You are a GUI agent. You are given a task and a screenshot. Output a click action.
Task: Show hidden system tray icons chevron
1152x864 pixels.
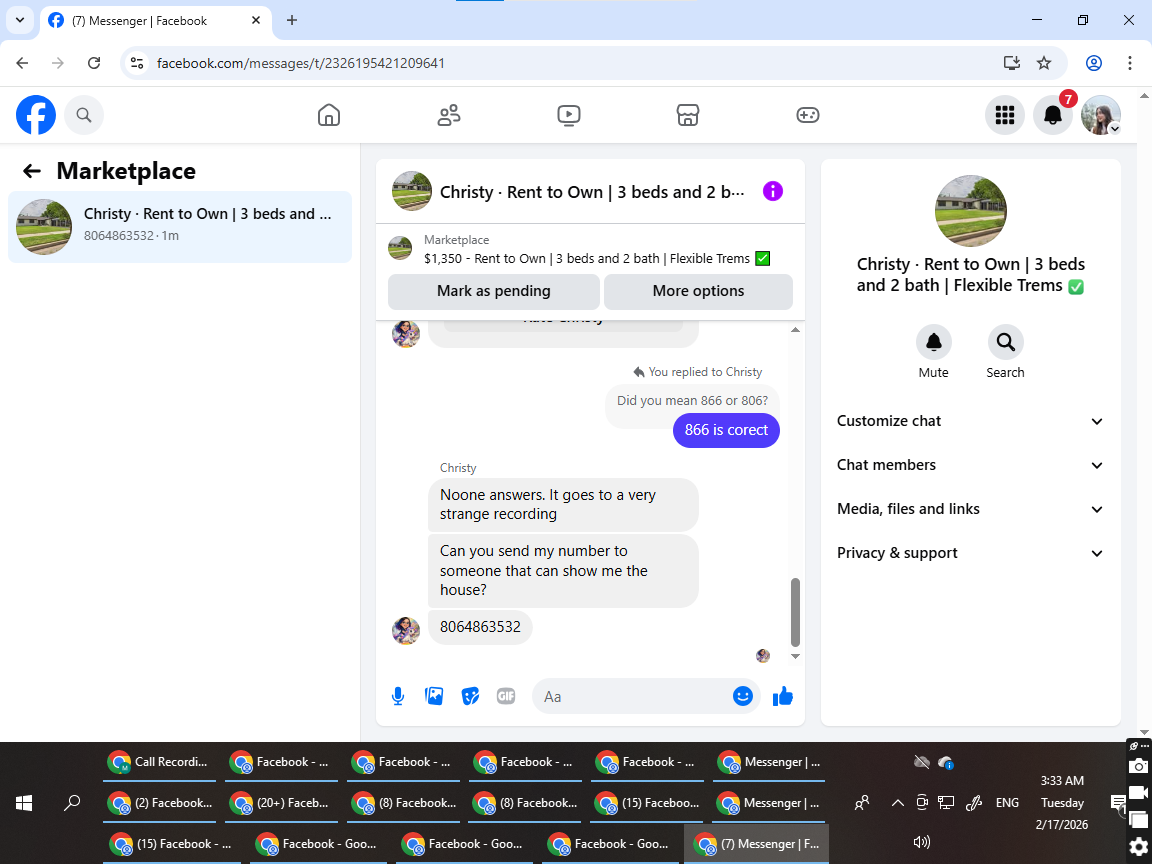[897, 803]
